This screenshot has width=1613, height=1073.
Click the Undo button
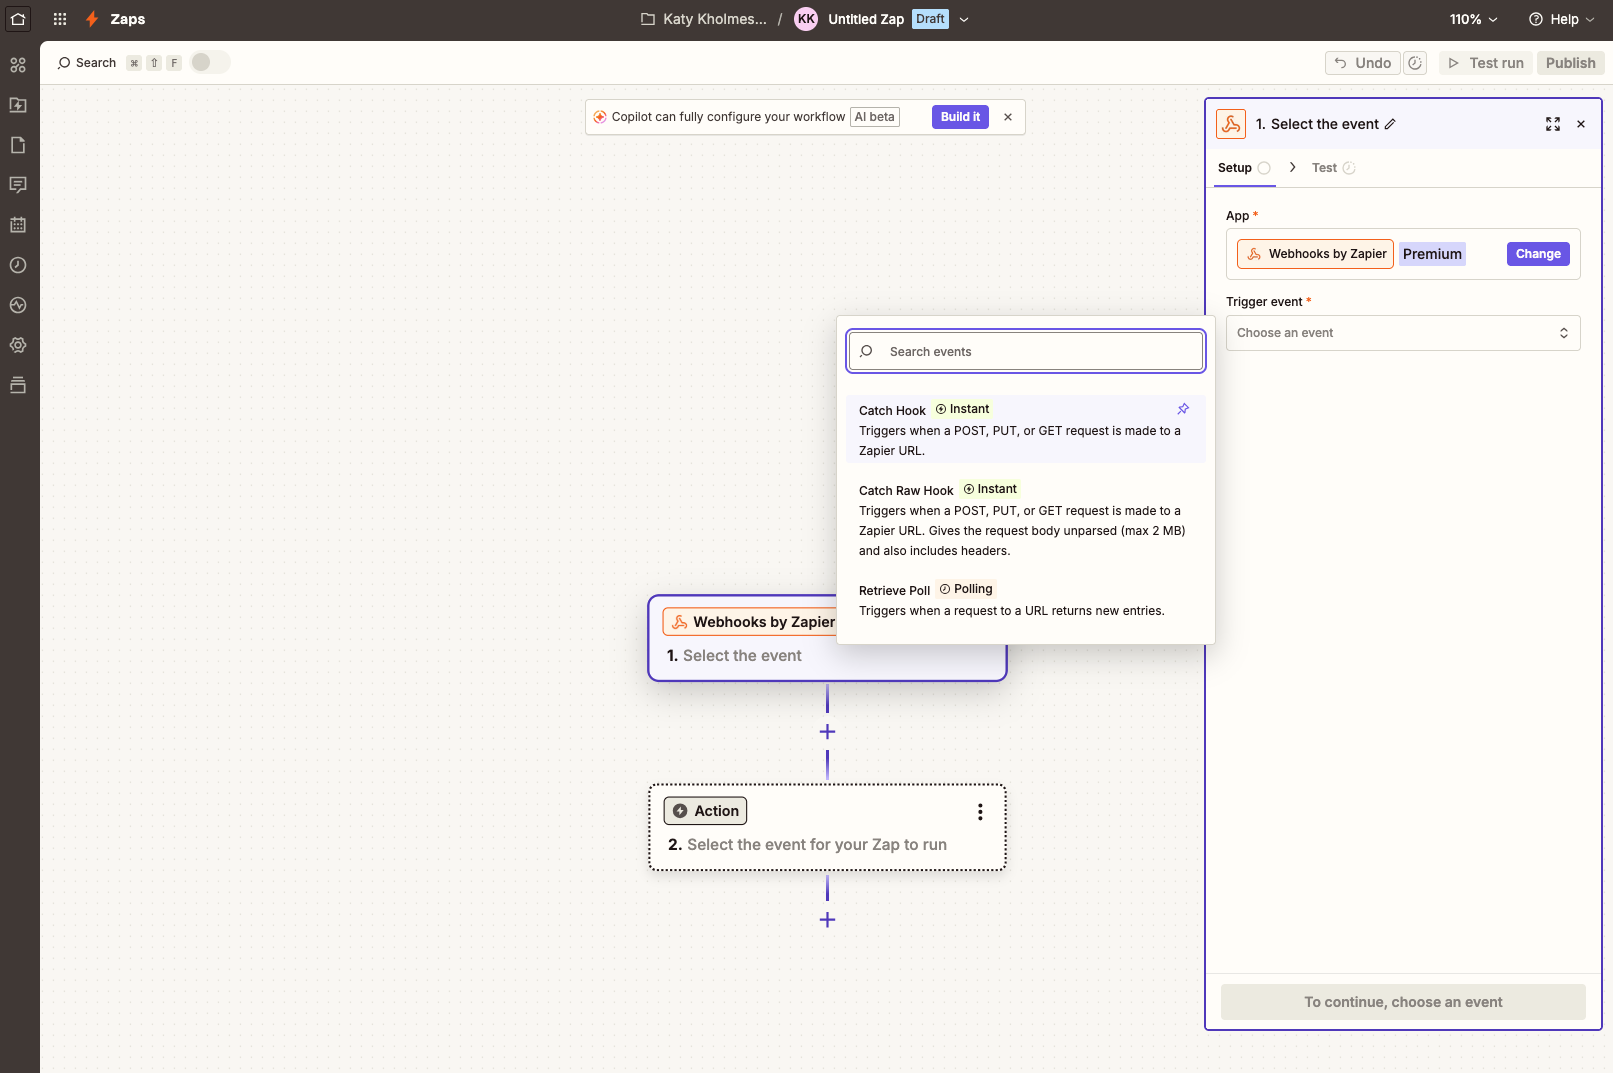pyautogui.click(x=1363, y=63)
